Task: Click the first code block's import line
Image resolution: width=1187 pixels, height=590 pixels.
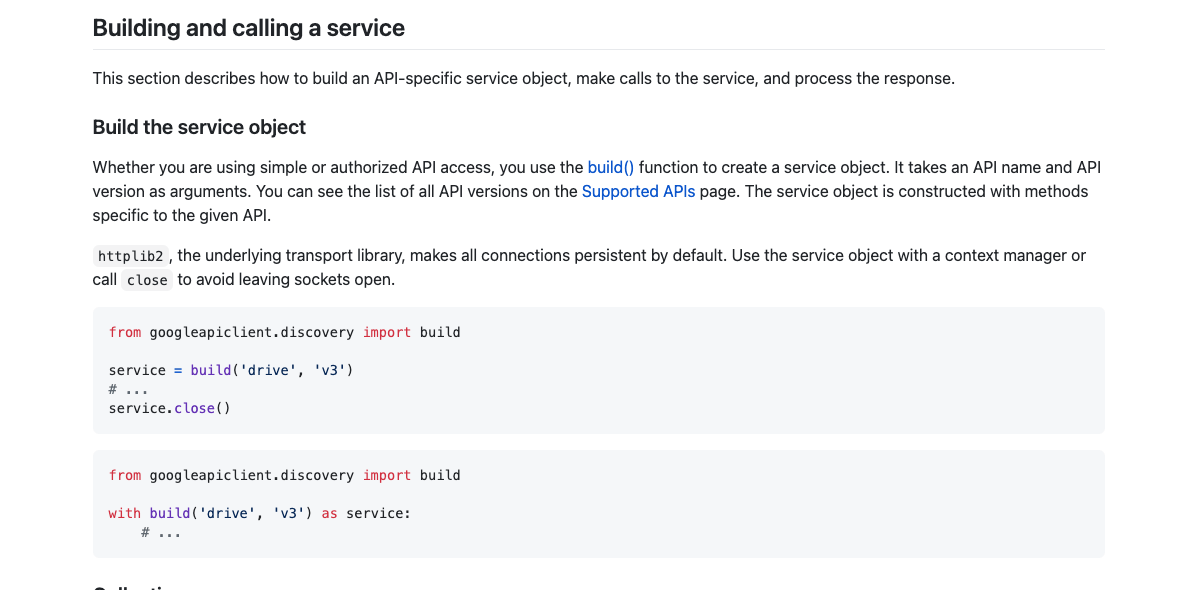Action: click(x=284, y=332)
